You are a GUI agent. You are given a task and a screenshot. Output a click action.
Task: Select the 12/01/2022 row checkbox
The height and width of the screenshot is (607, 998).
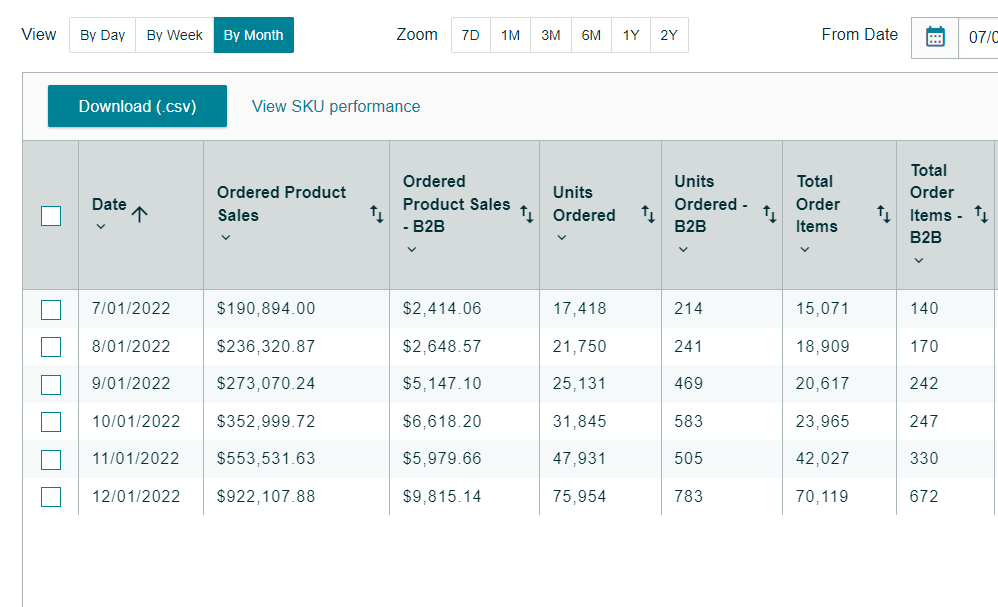coord(51,497)
